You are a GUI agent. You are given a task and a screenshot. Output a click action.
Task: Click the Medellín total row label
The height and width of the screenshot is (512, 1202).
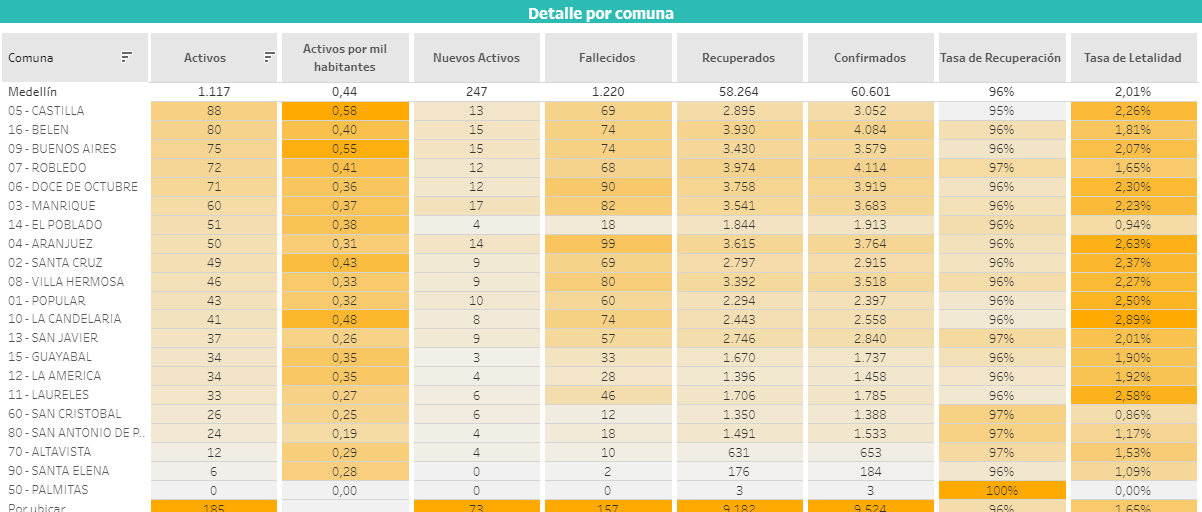(34, 92)
